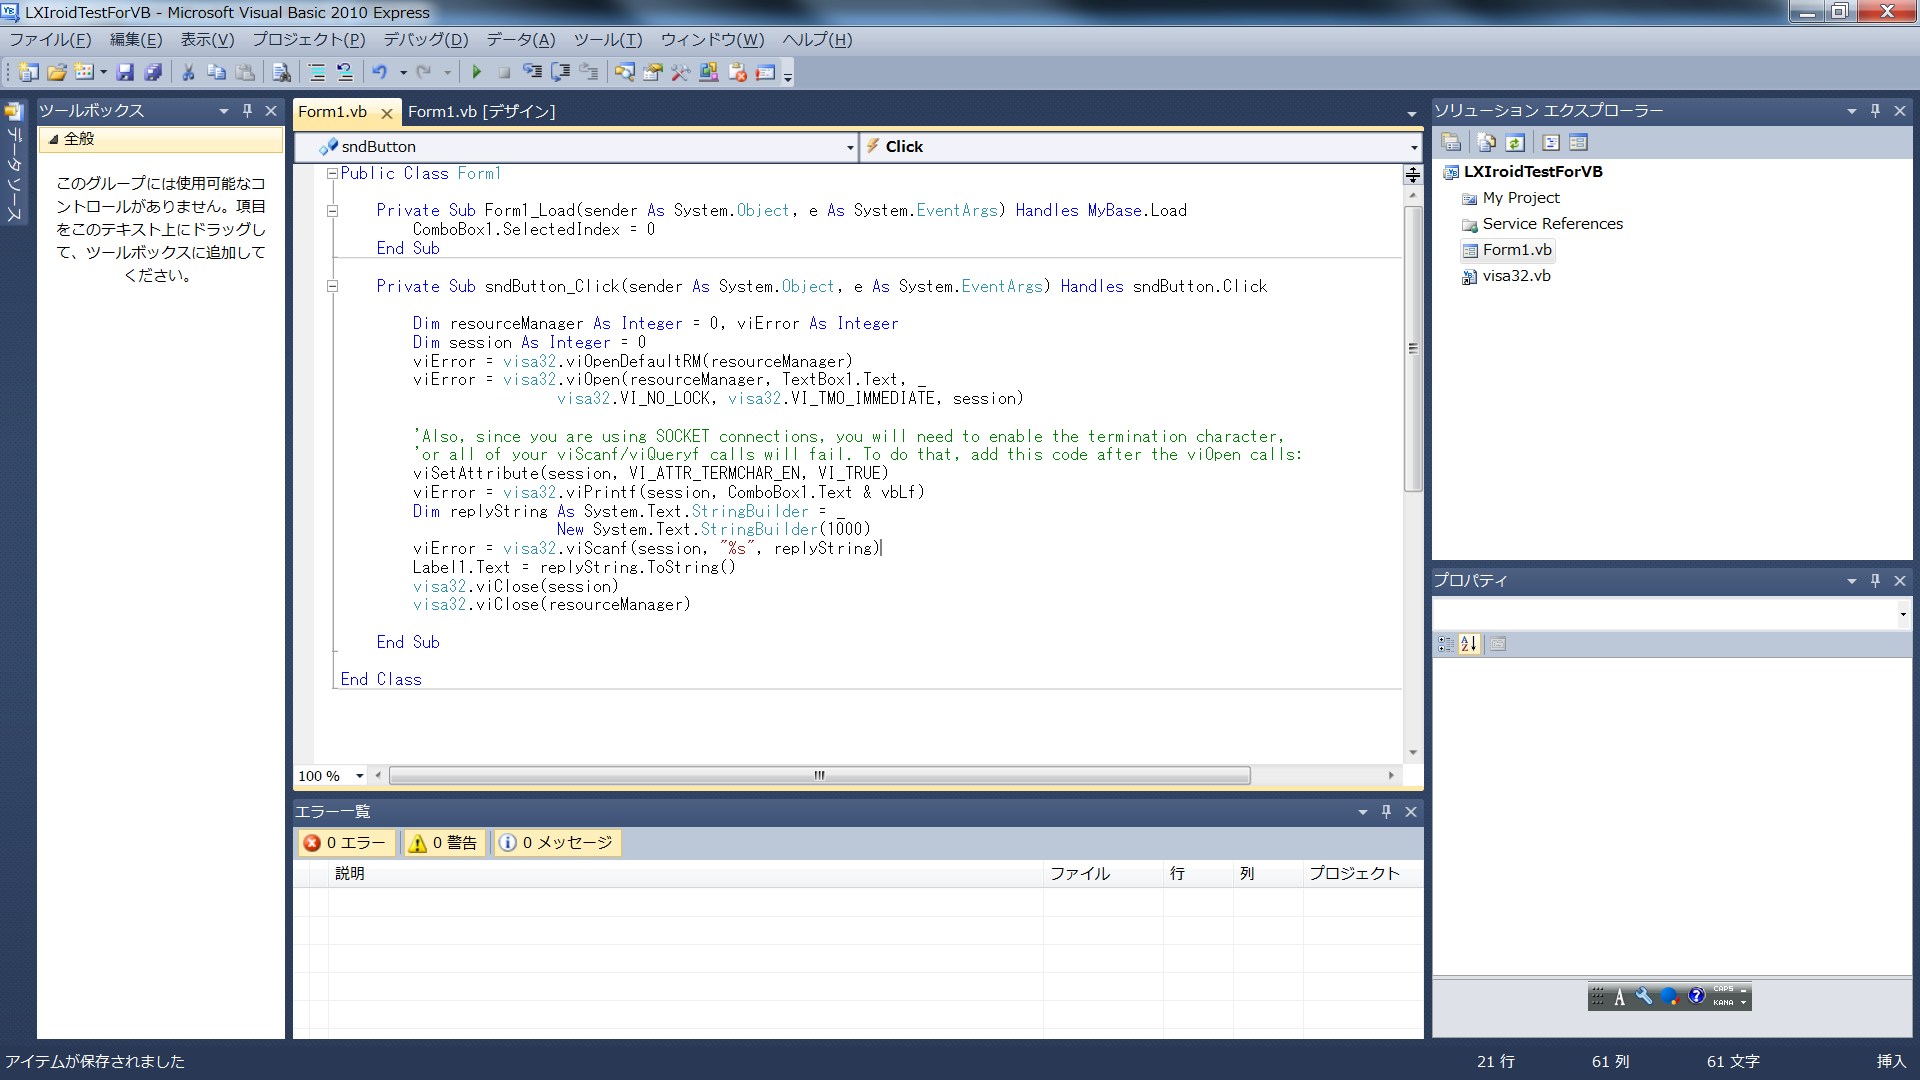Refresh the Solution Explorer tree
1920x1080 pixels.
[1515, 143]
